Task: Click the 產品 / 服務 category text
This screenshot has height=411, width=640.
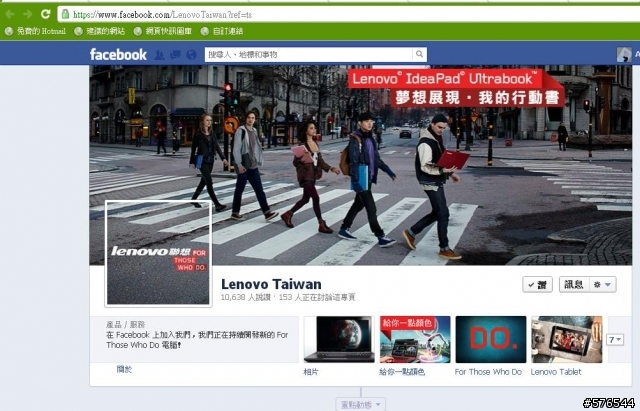Action: point(125,324)
